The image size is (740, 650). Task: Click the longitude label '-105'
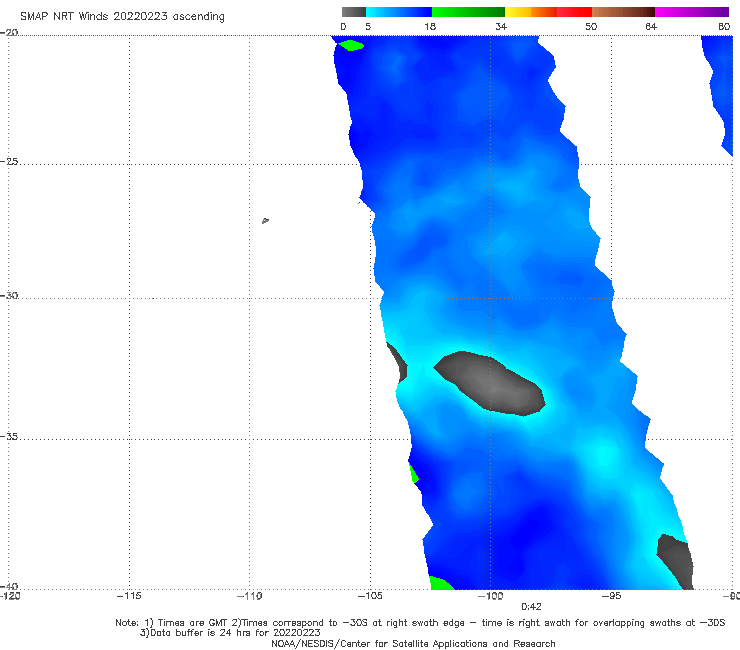370,596
